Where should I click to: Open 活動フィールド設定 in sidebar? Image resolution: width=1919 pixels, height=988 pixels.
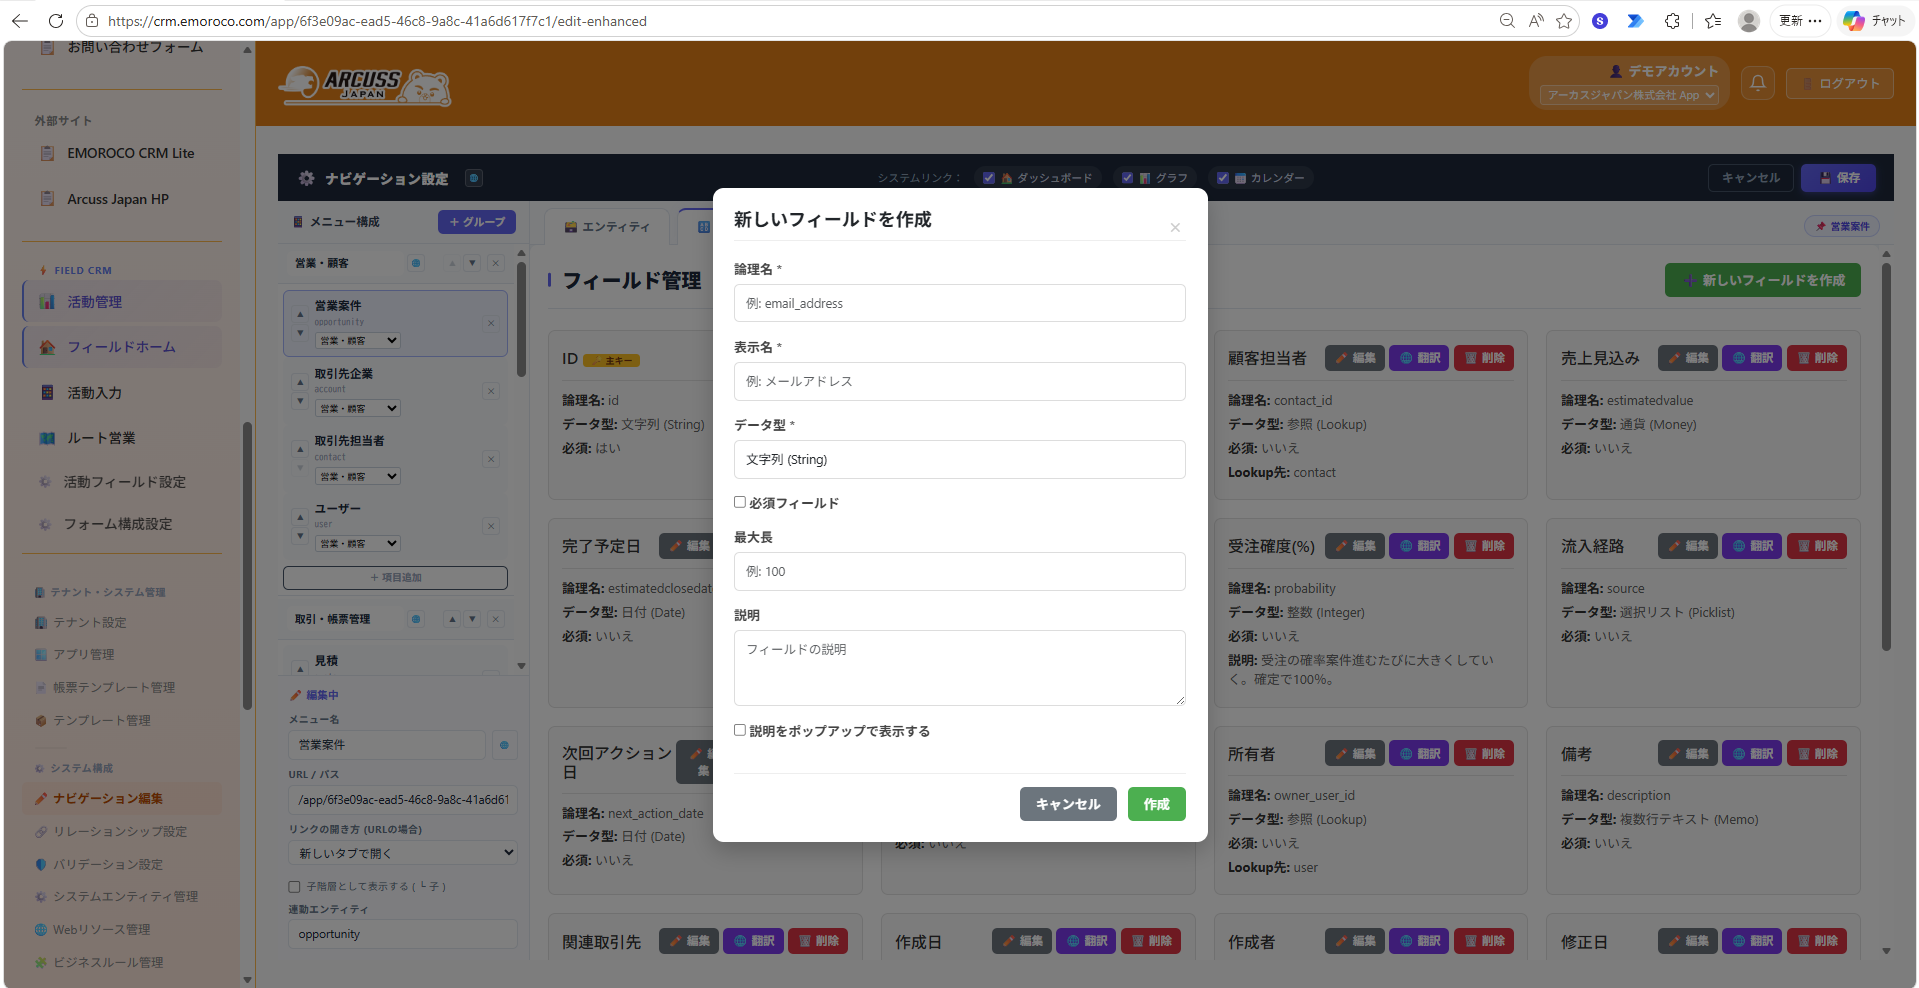pos(124,482)
